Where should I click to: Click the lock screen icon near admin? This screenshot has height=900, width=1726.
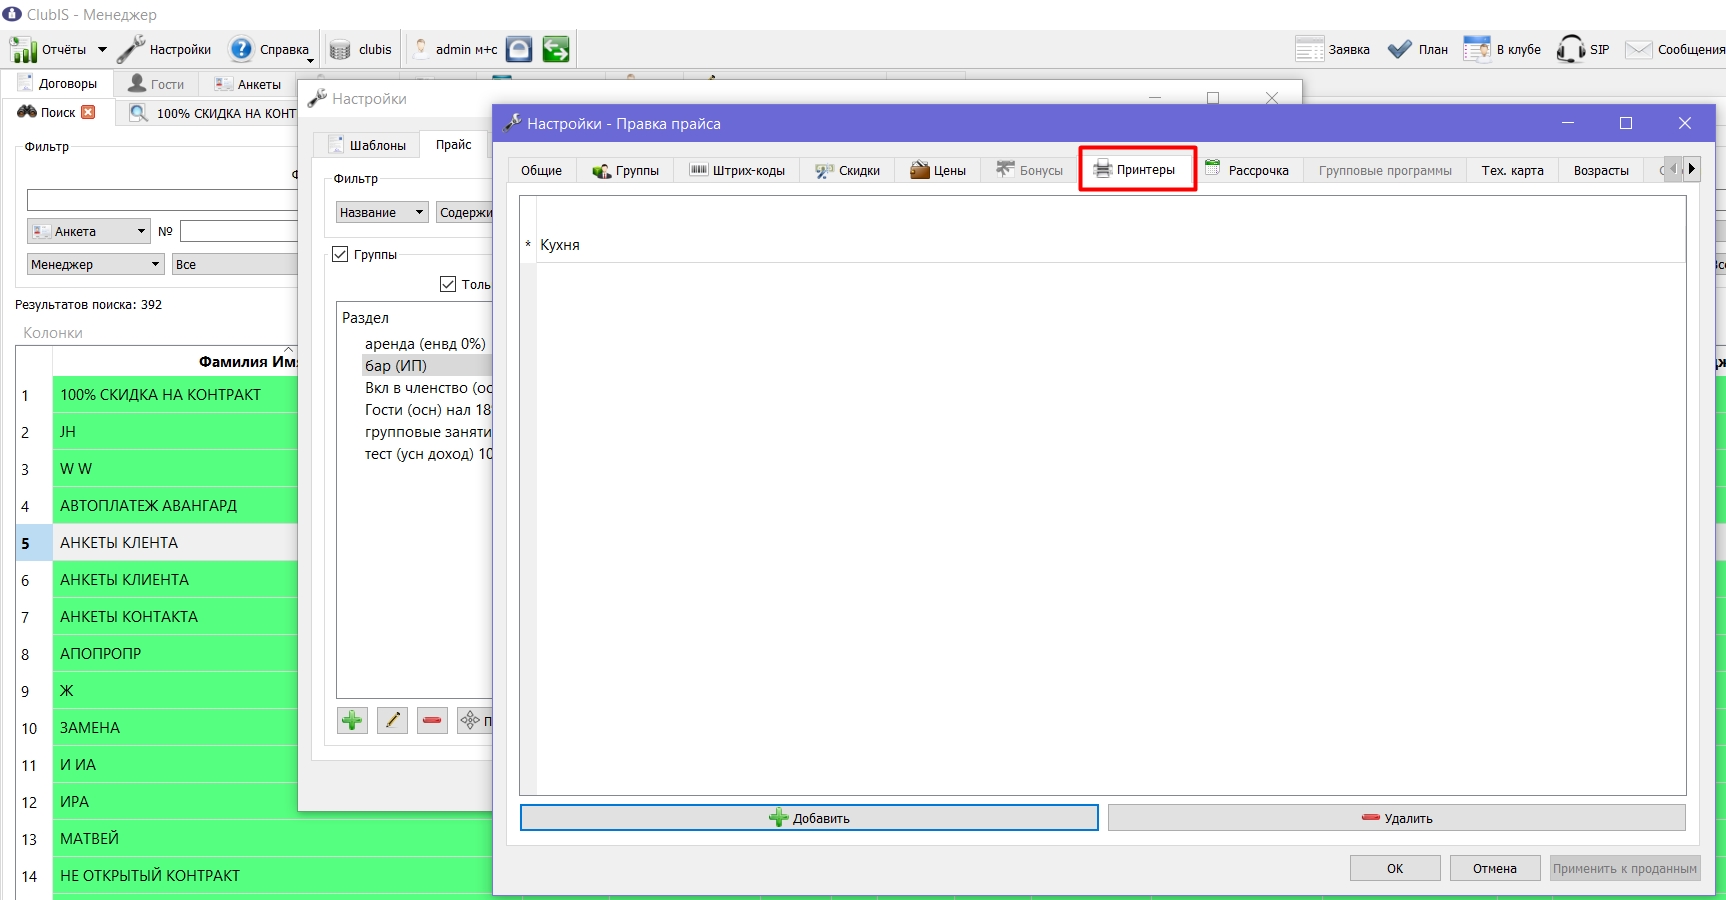519,49
